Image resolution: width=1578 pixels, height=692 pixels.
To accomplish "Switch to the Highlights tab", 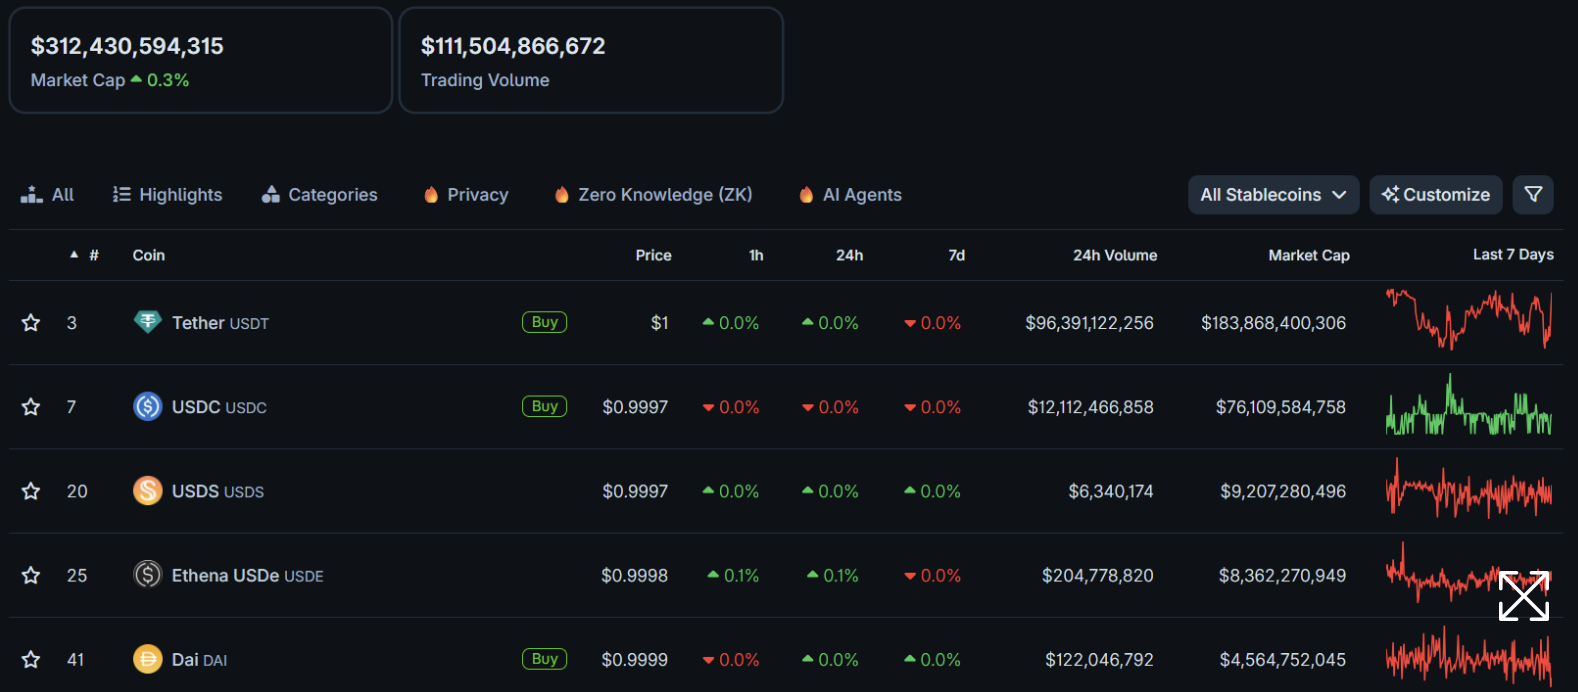I will pos(167,195).
